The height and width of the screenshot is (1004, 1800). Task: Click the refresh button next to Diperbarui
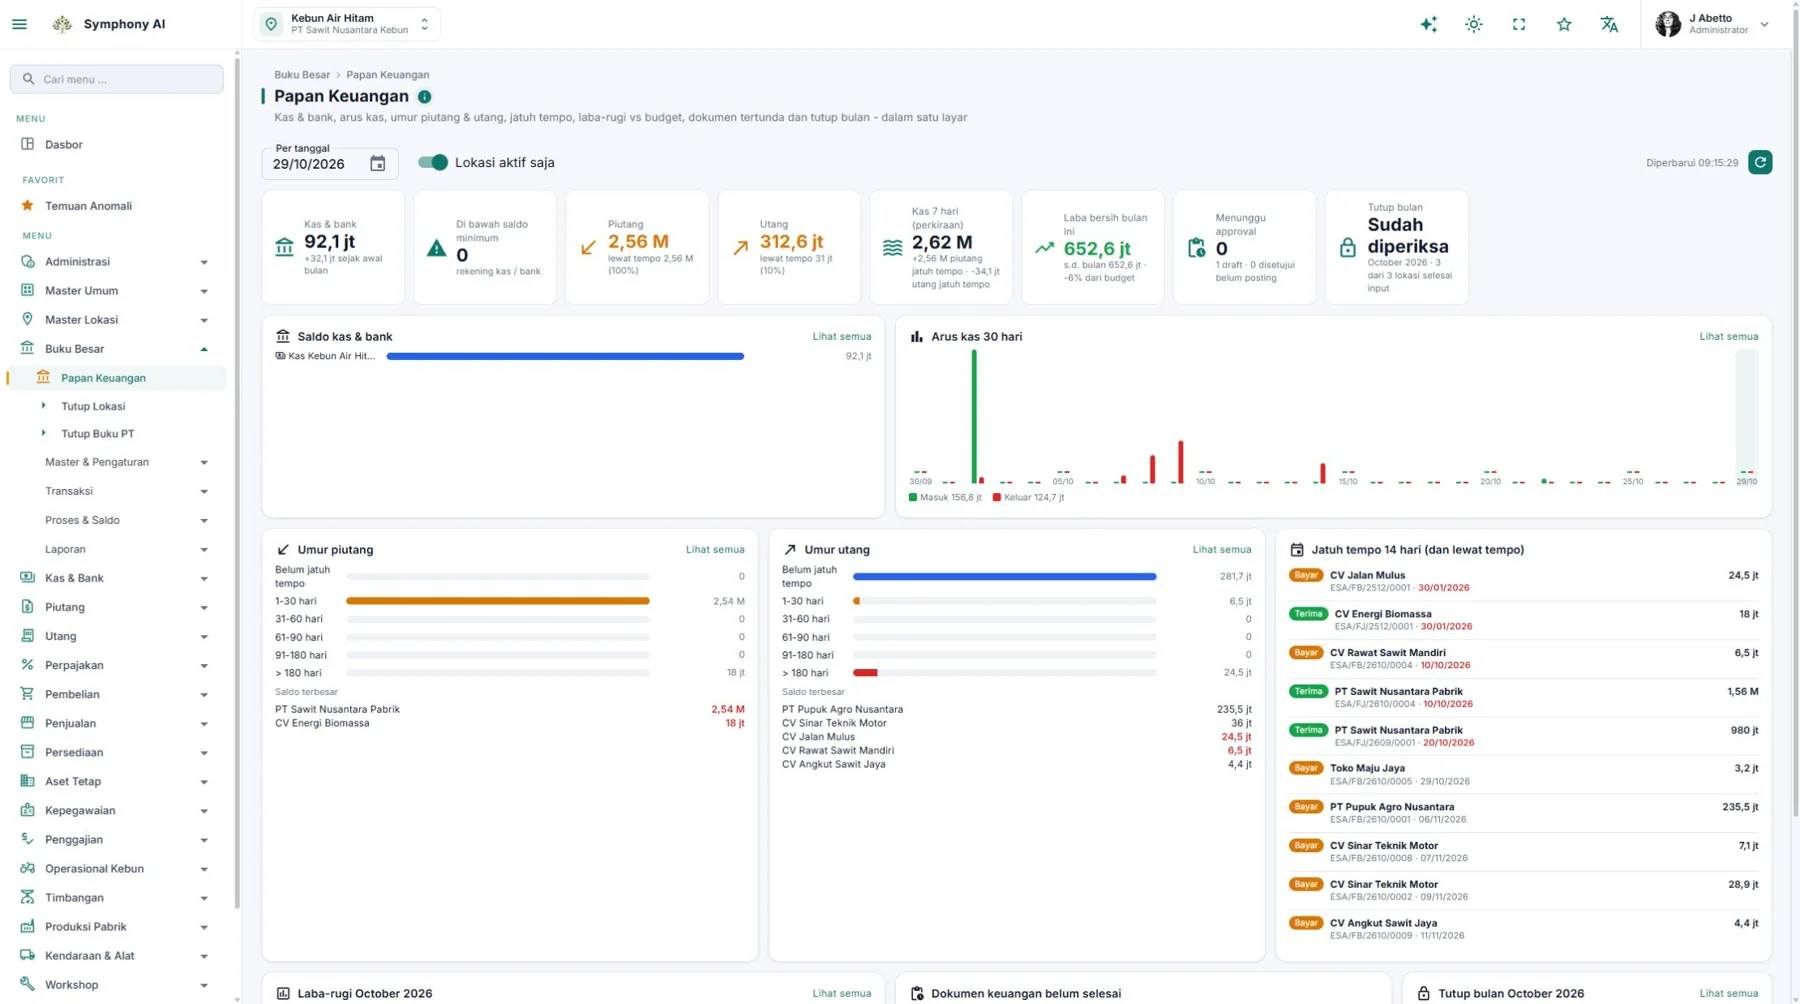point(1760,162)
